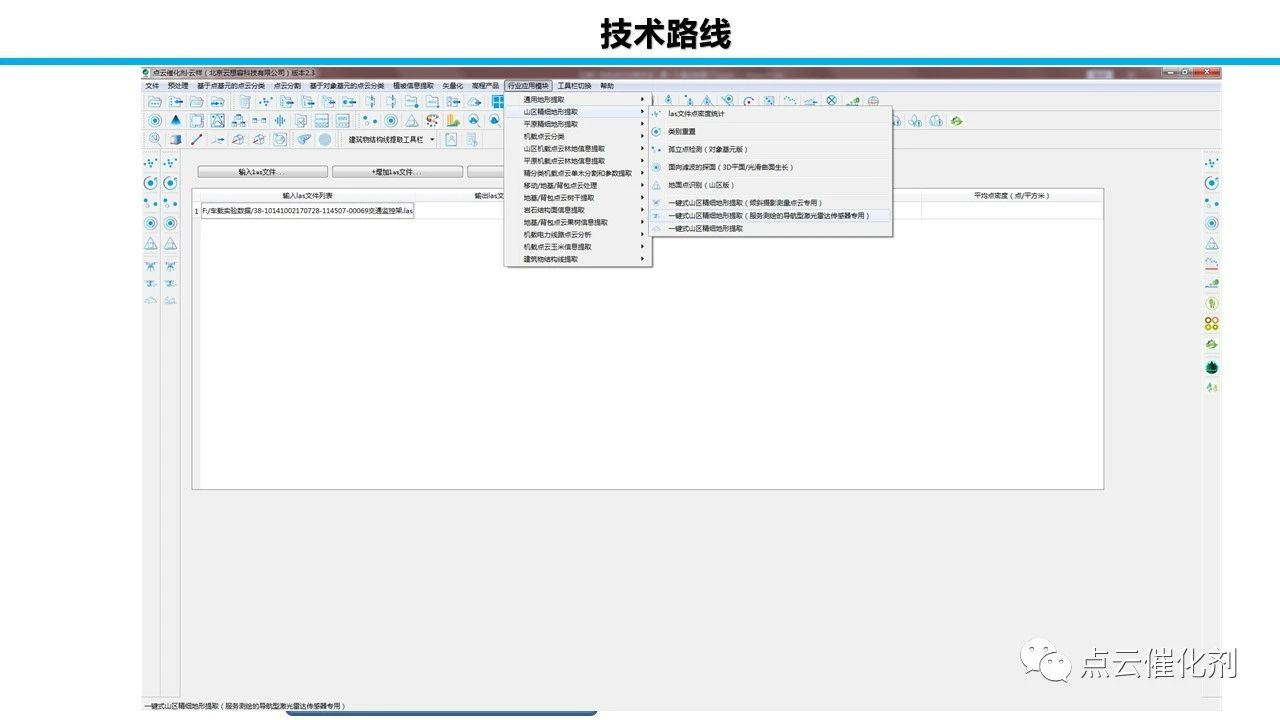Click the person portrait icon beside toolbar dropdown
The width and height of the screenshot is (1280, 720).
click(451, 140)
